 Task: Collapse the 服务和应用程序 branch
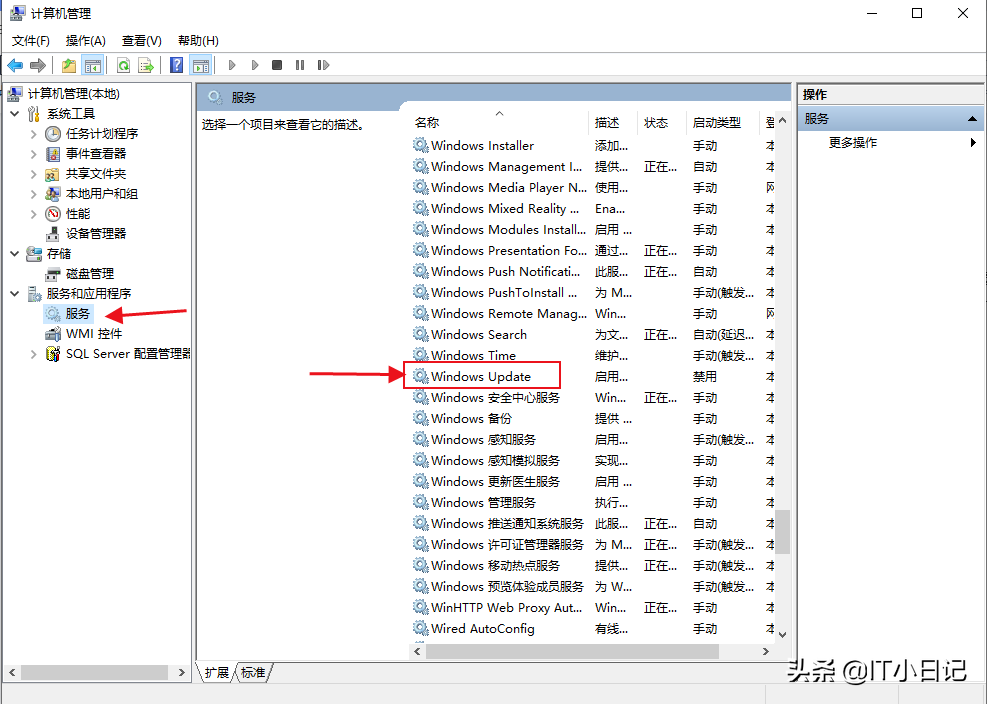coord(15,293)
